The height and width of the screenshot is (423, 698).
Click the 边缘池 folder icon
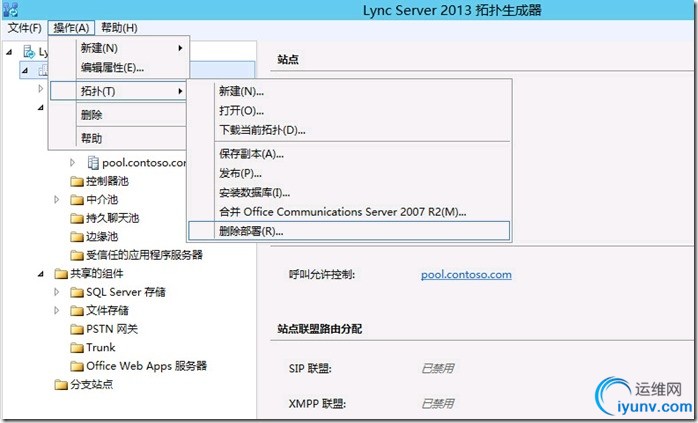click(77, 237)
